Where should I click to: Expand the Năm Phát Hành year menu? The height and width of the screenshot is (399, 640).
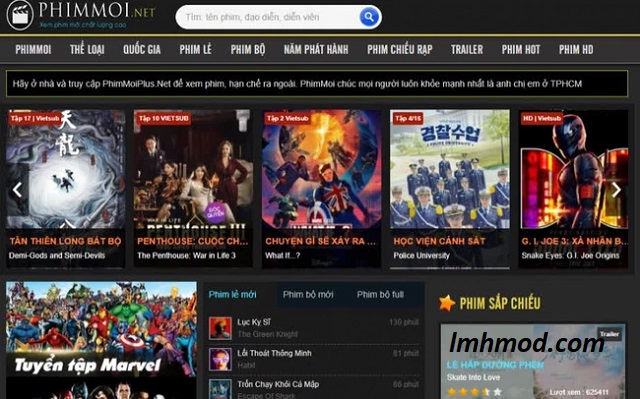(x=316, y=50)
